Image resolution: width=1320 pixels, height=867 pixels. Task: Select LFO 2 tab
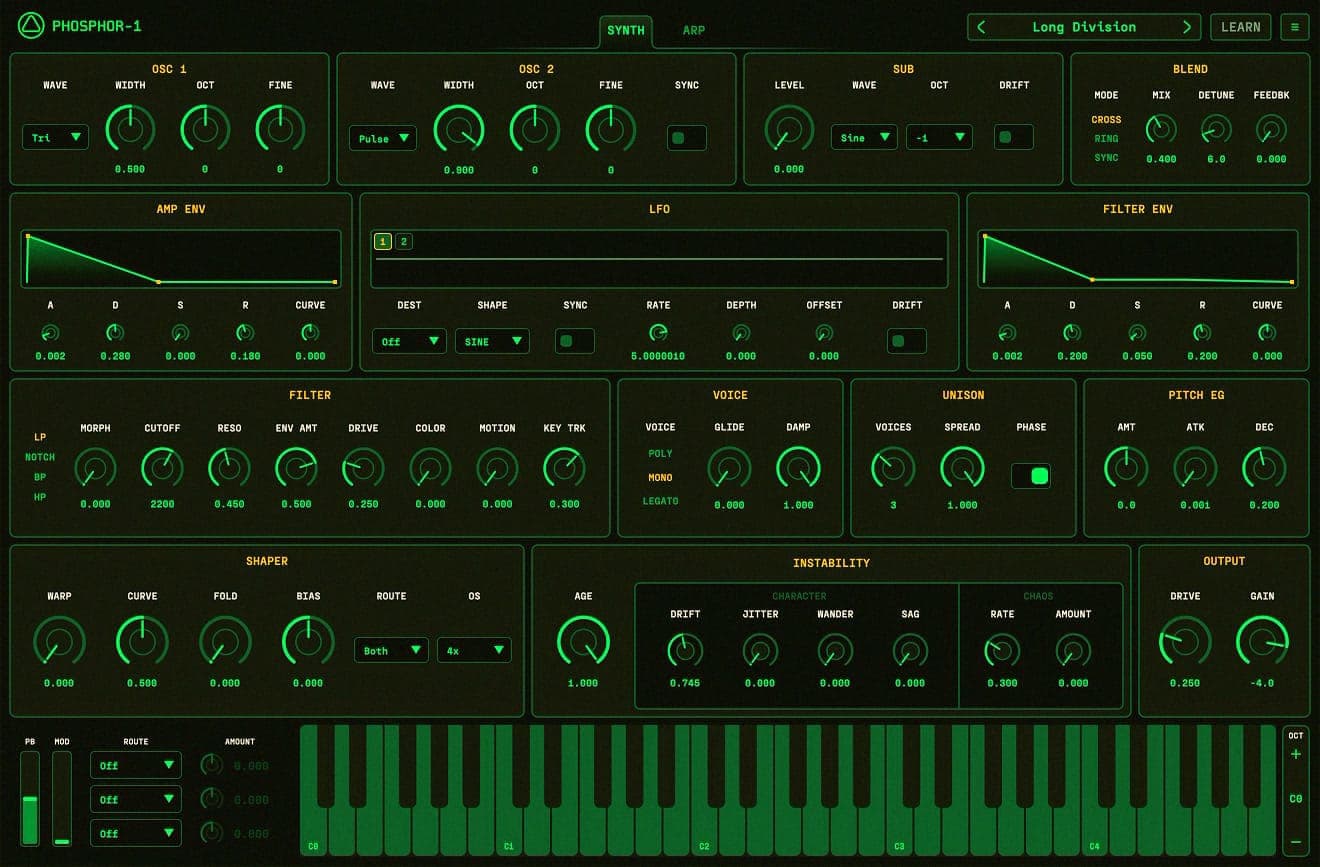coord(403,241)
